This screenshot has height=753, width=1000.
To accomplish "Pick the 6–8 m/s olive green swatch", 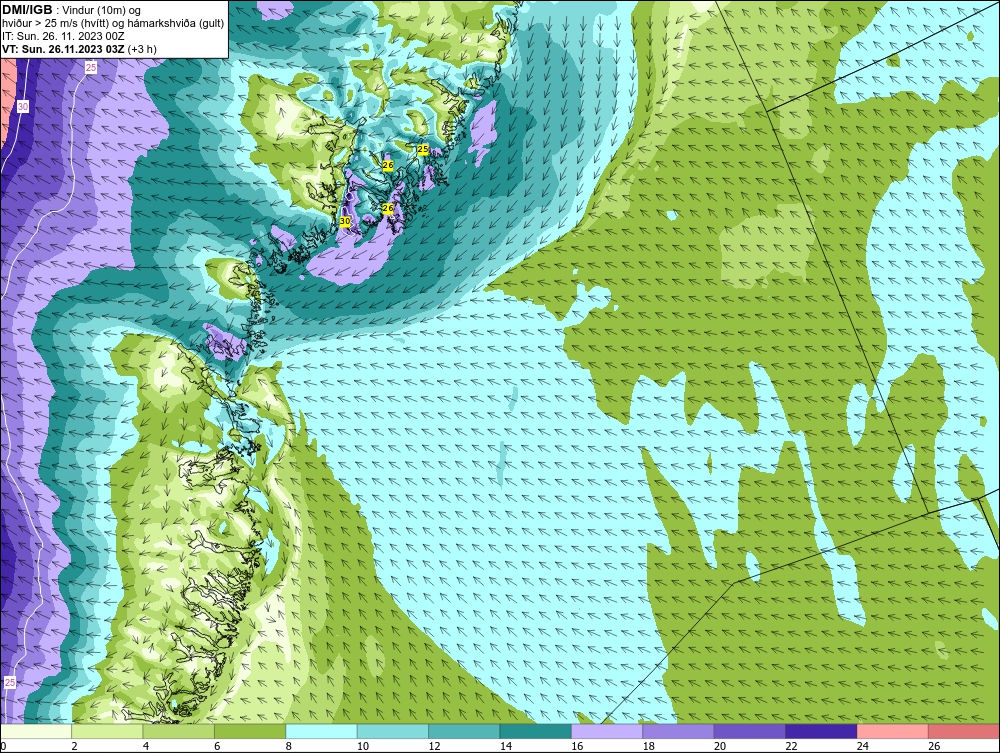I will coord(251,731).
